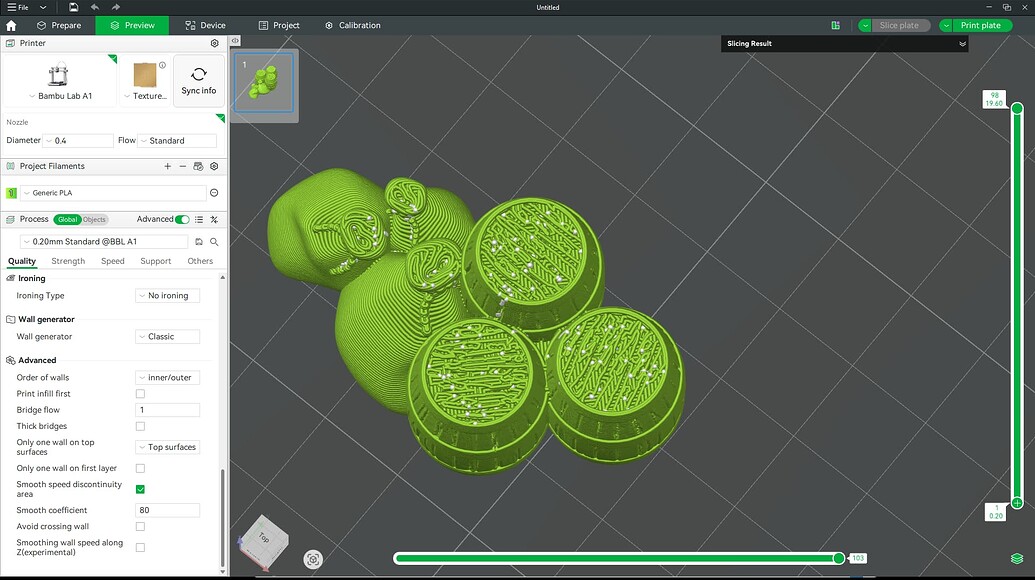
Task: Open the dropdown arrow next to File
Action: pos(43,7)
